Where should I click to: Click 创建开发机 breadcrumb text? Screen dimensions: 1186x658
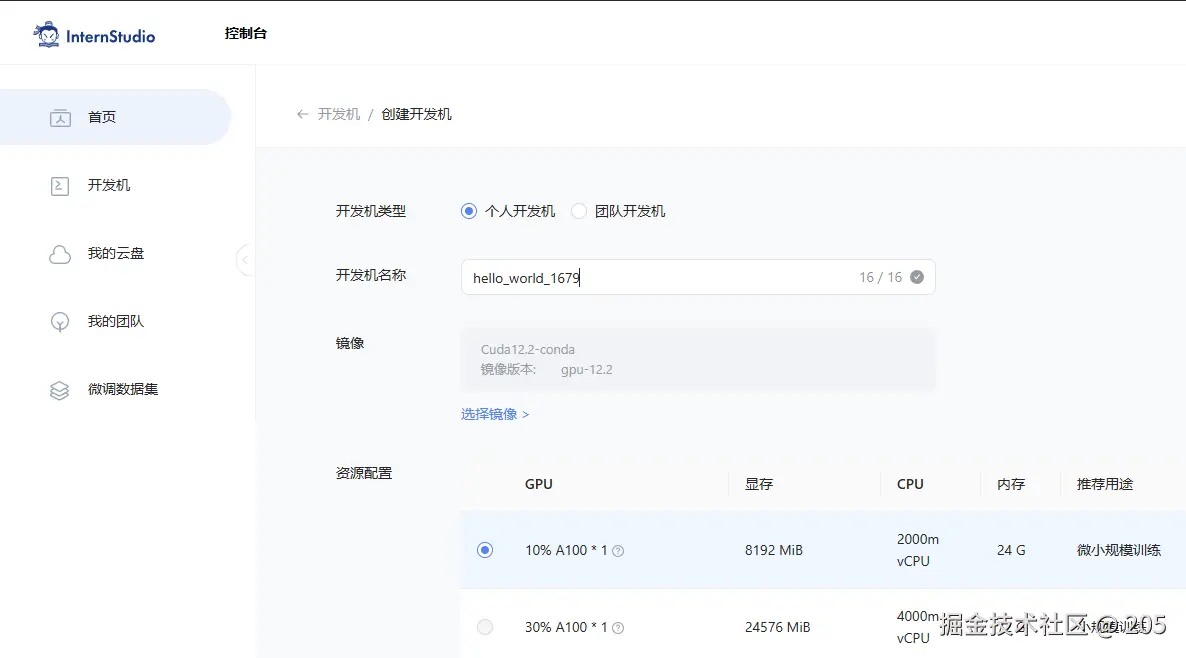(x=416, y=114)
